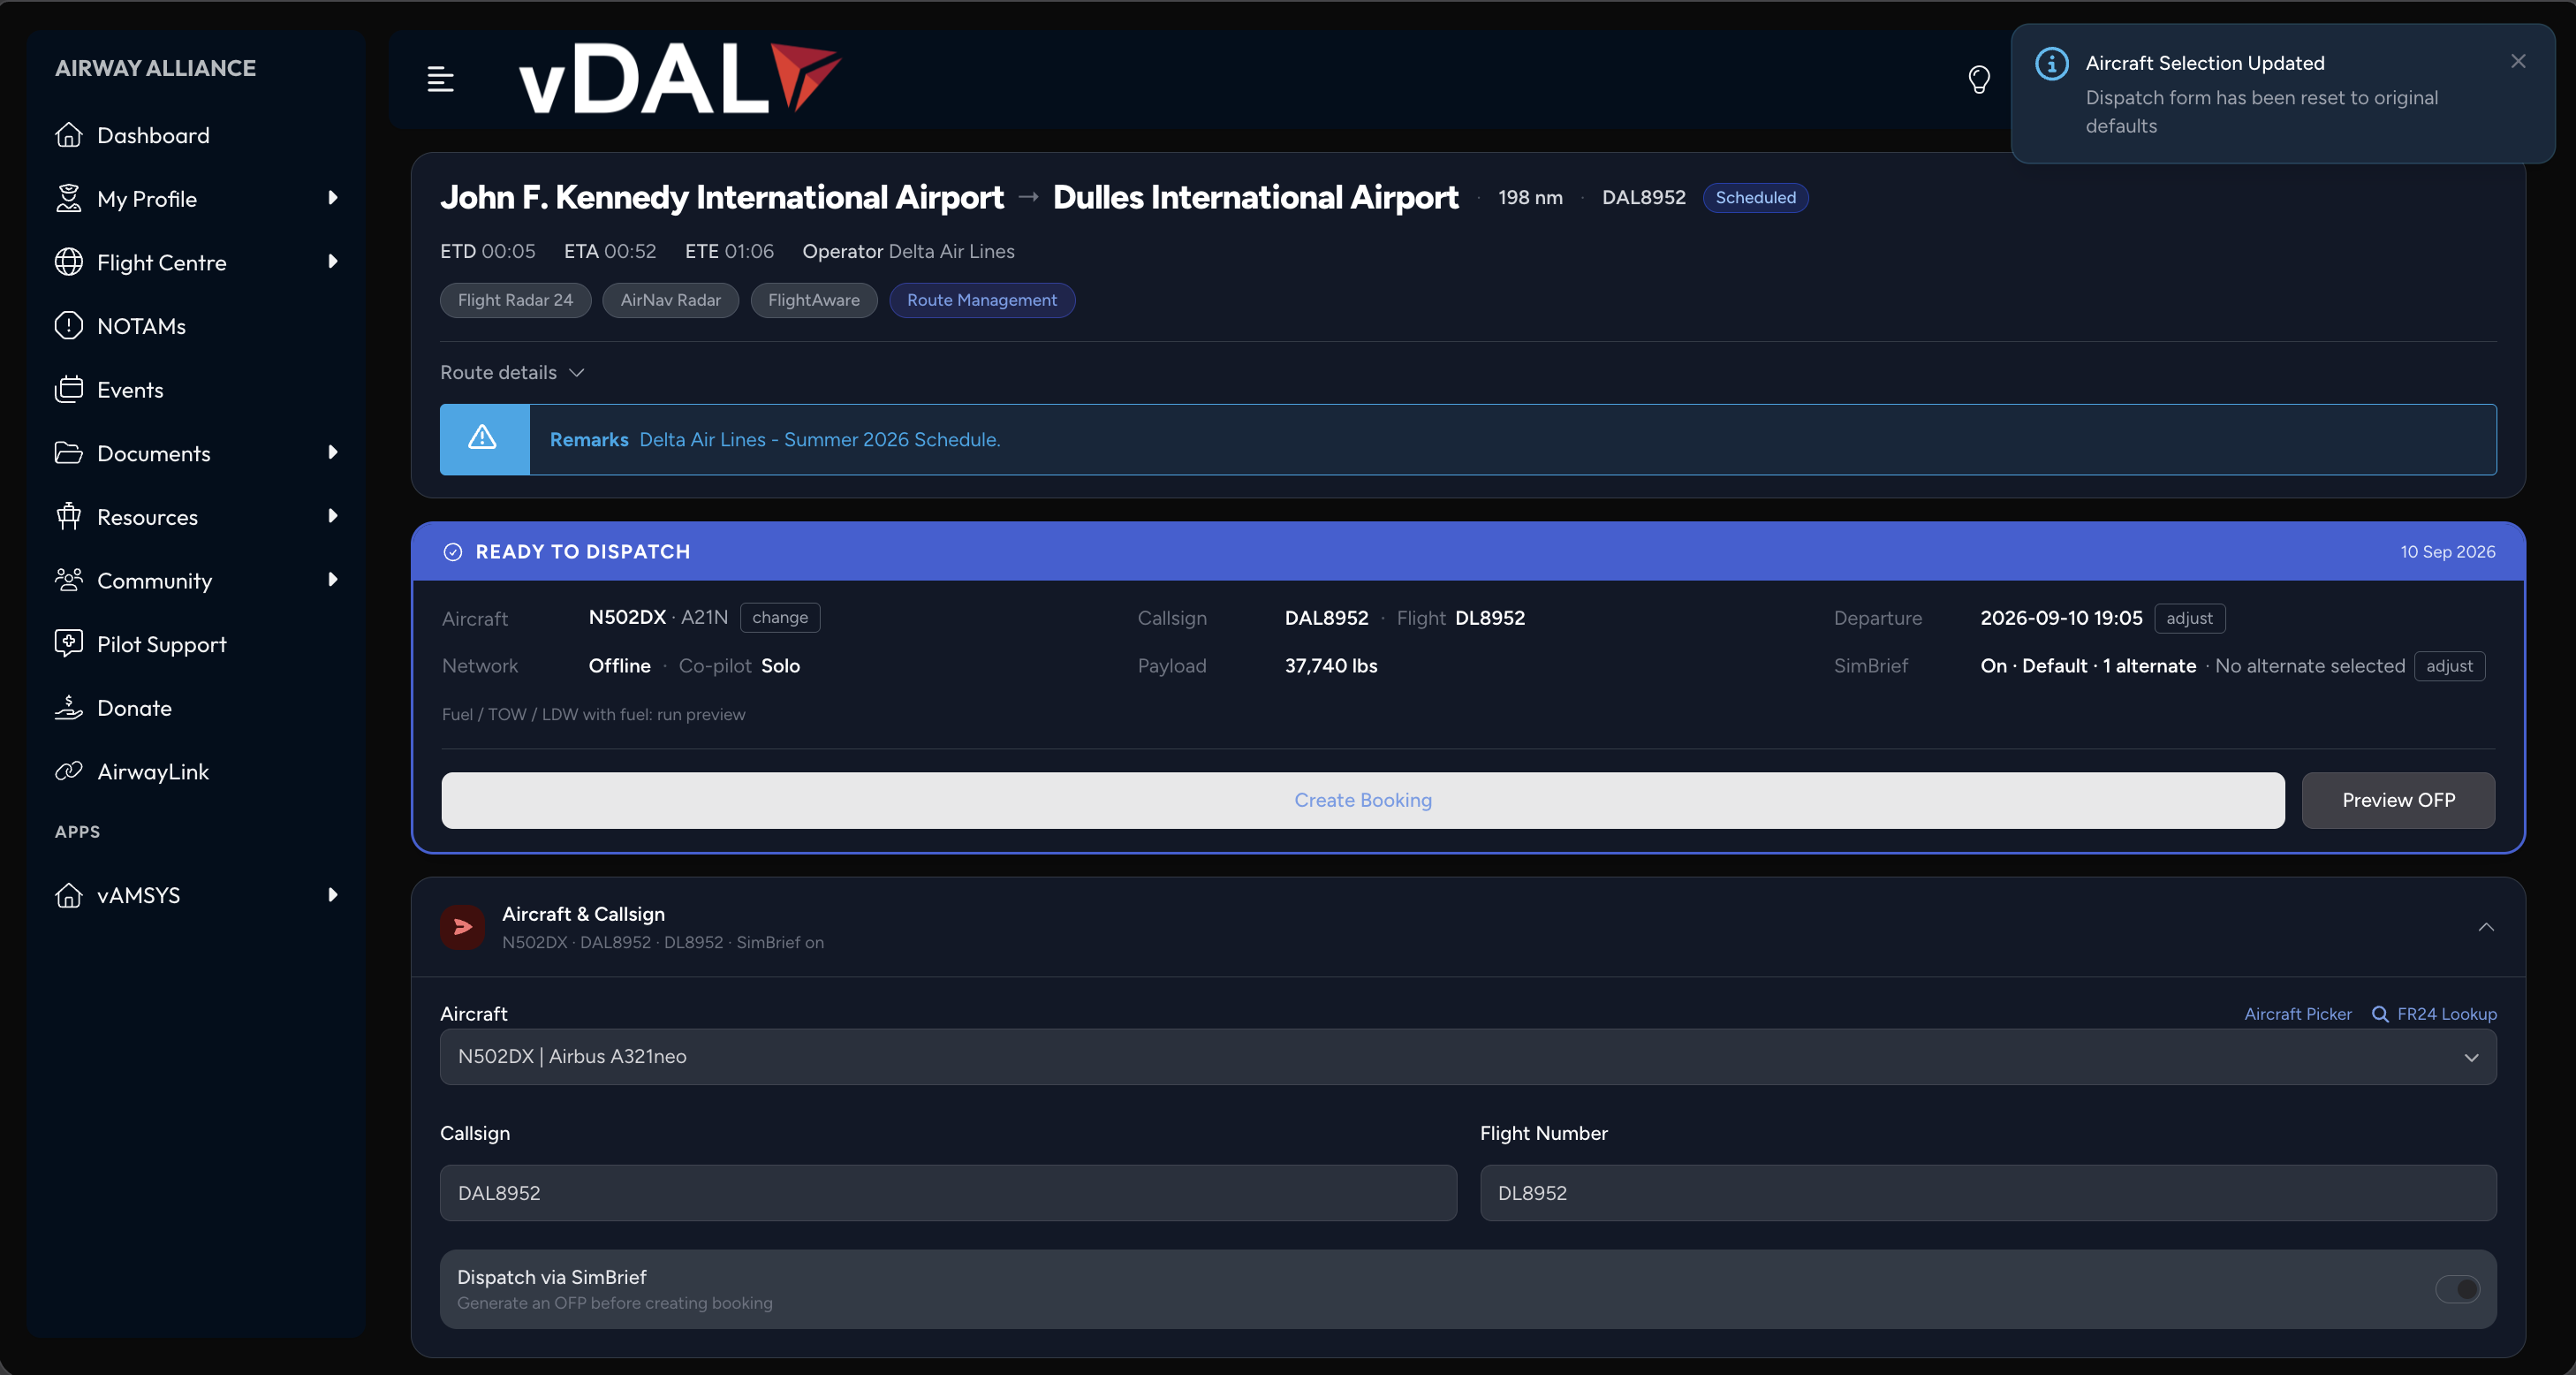Click the NOTAMs alert circle icon
The width and height of the screenshot is (2576, 1375).
pos(68,326)
